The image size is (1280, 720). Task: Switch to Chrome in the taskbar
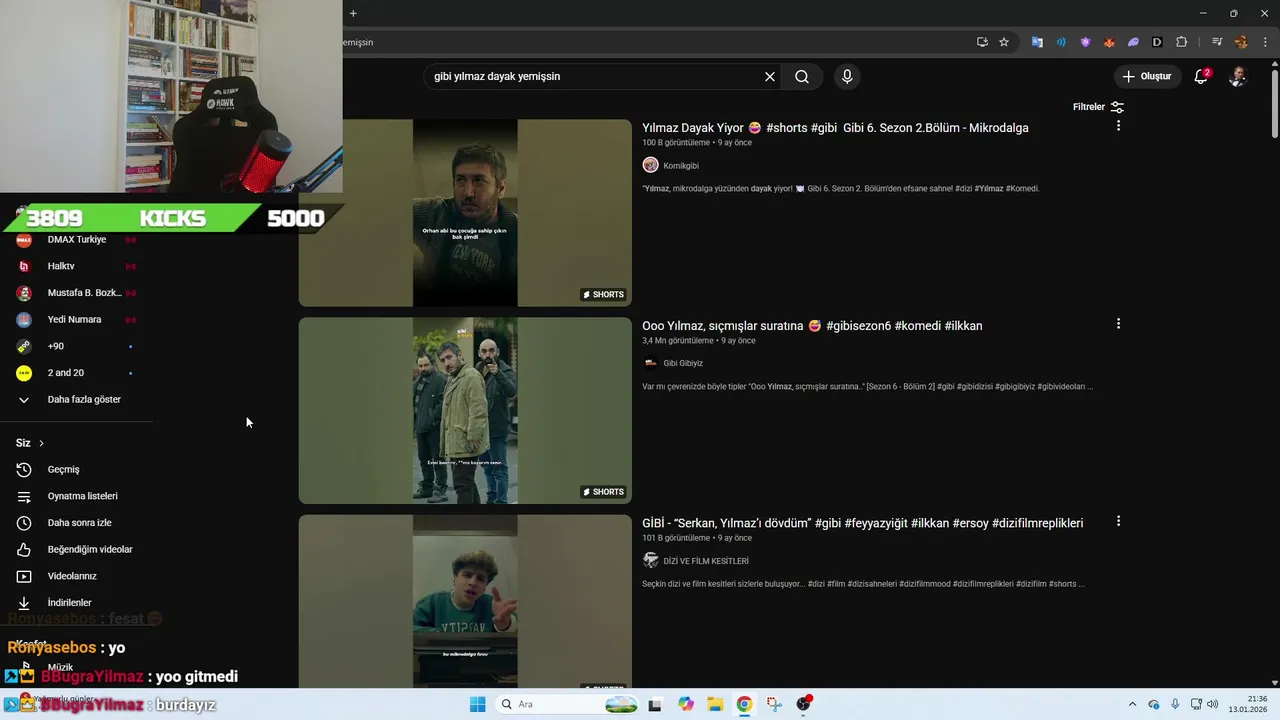(x=744, y=704)
